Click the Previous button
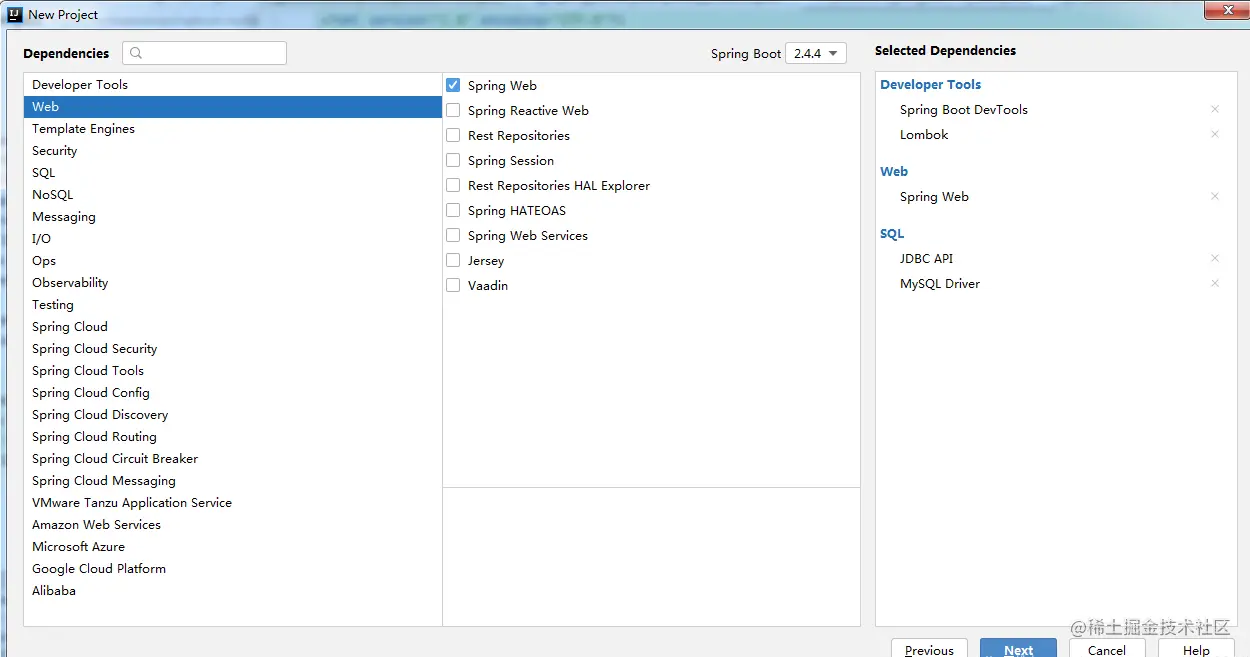The image size is (1250, 657). [x=929, y=648]
